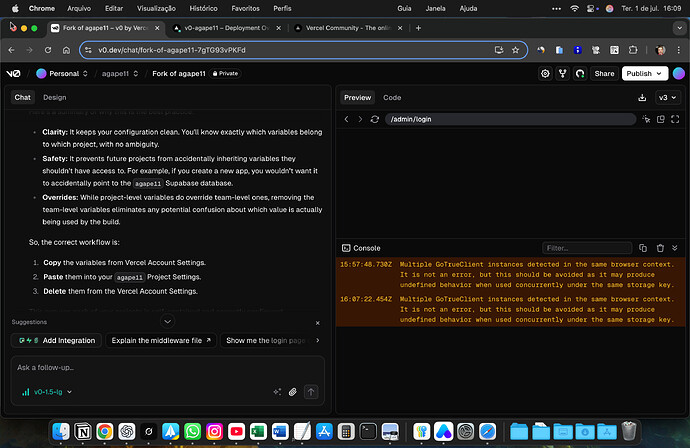The image size is (690, 448).
Task: Open v0-1.5-lg model selector
Action: pyautogui.click(x=47, y=392)
